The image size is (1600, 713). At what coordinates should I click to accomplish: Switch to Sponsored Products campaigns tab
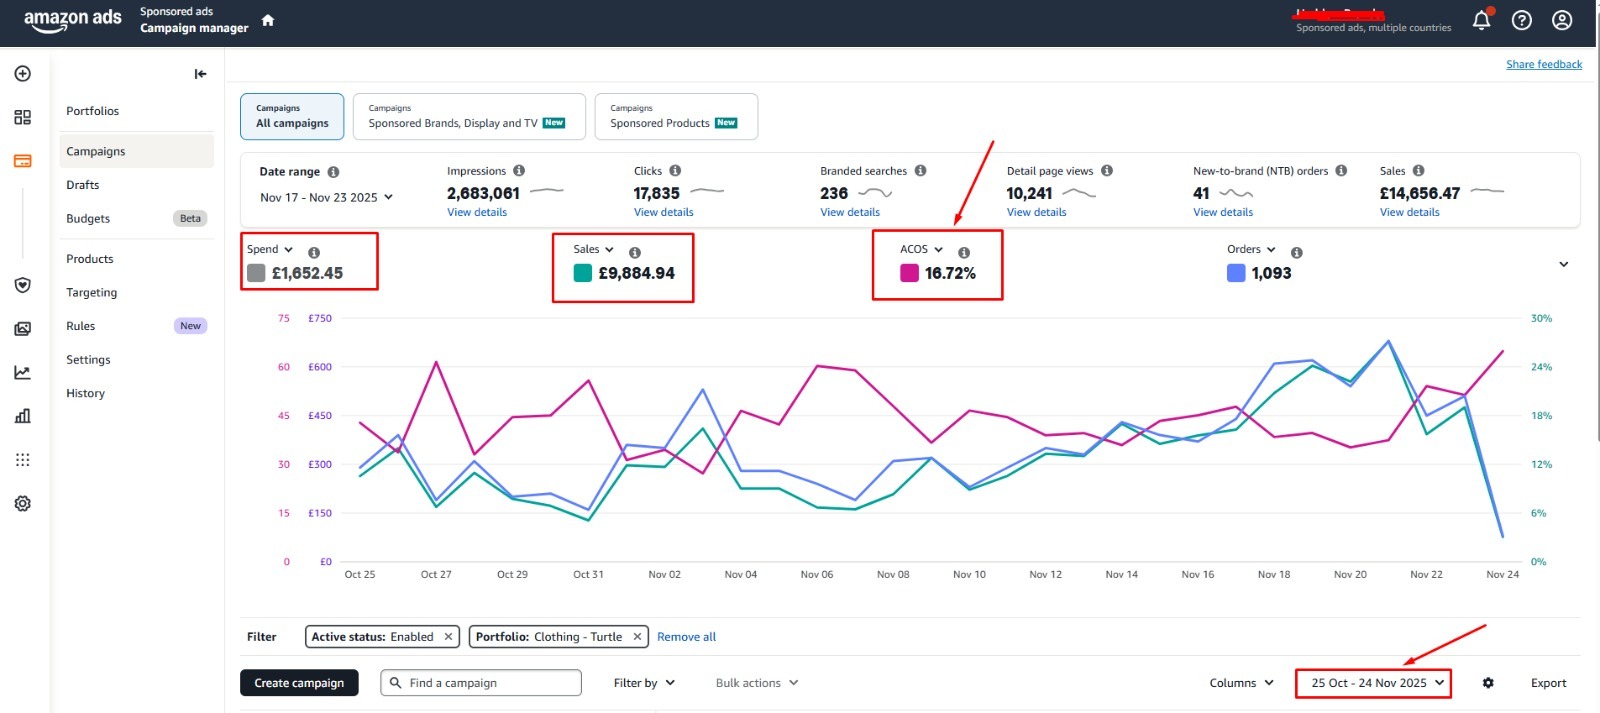676,117
